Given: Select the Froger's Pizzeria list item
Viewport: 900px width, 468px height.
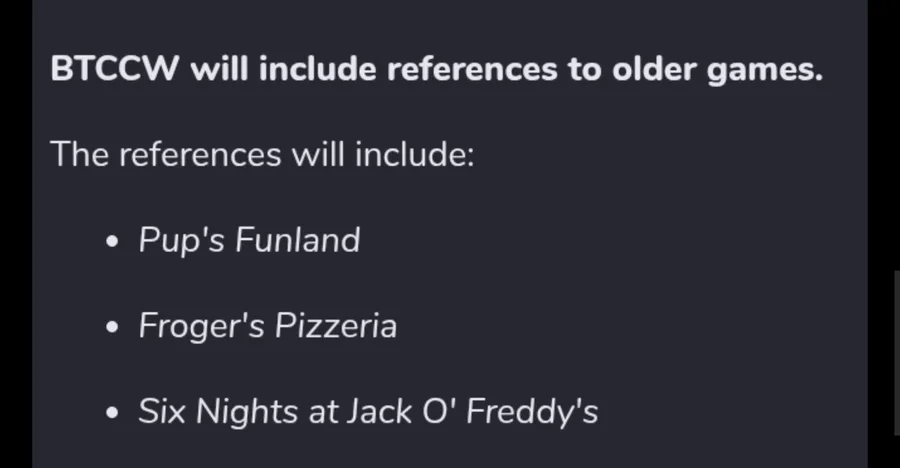Looking at the screenshot, I should tap(267, 326).
